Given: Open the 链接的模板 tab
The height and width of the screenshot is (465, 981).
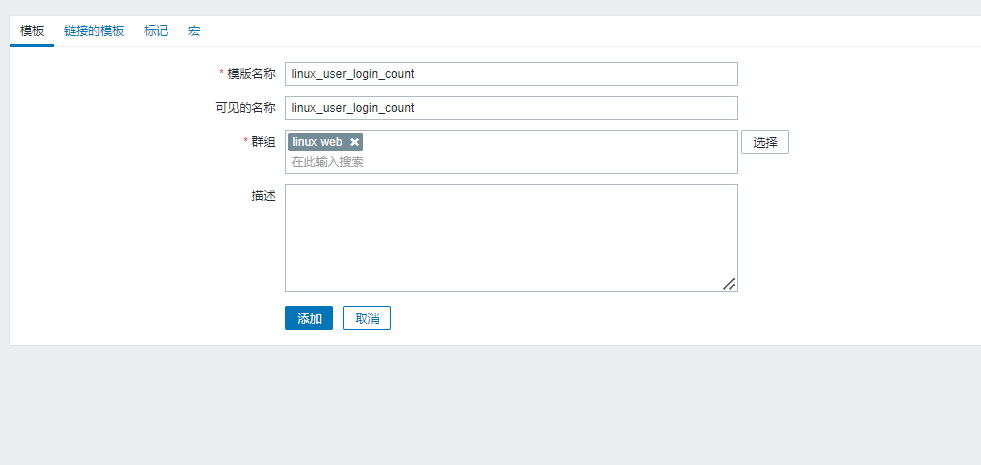Looking at the screenshot, I should tap(94, 31).
